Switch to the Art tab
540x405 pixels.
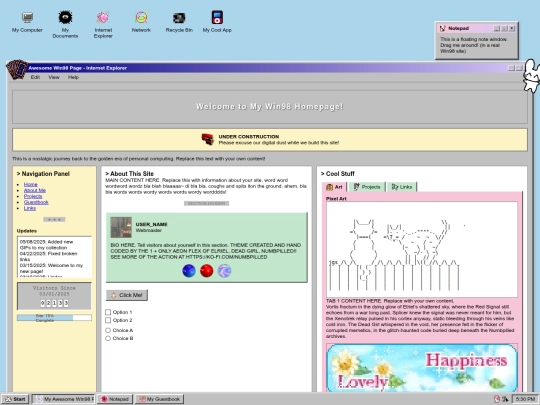[334, 187]
